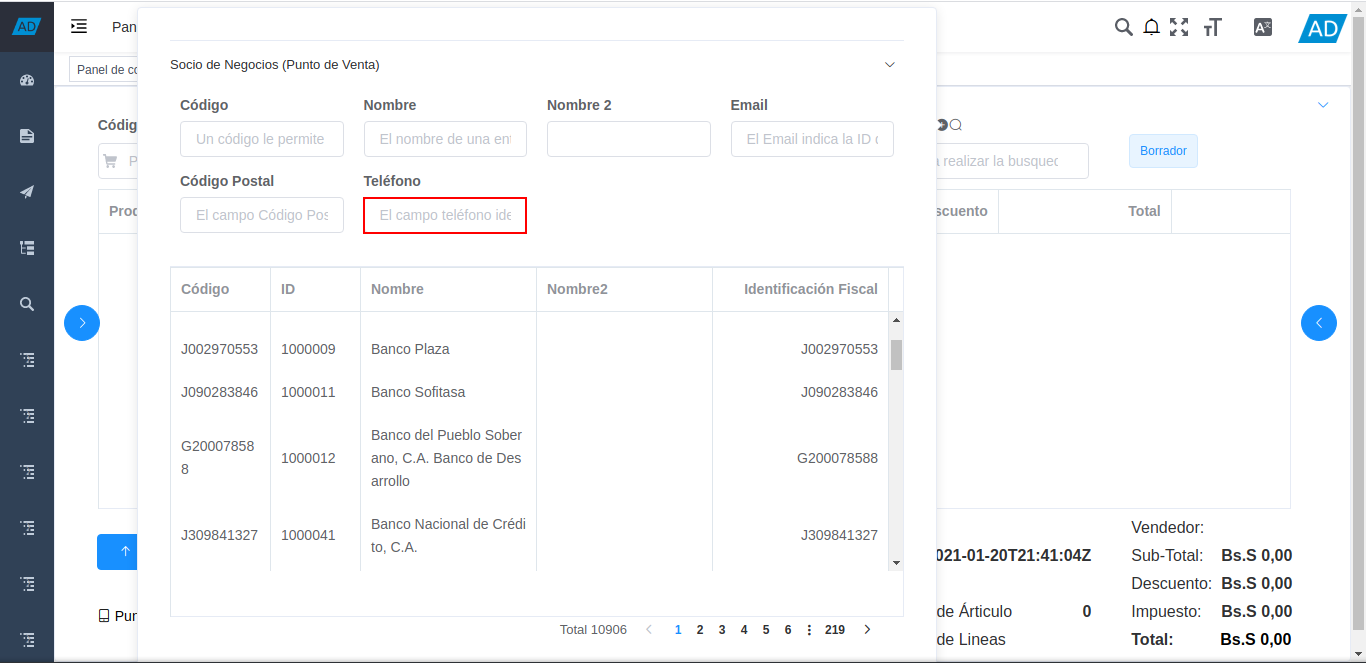Go to page 5 of results
The height and width of the screenshot is (663, 1366).
(x=766, y=630)
